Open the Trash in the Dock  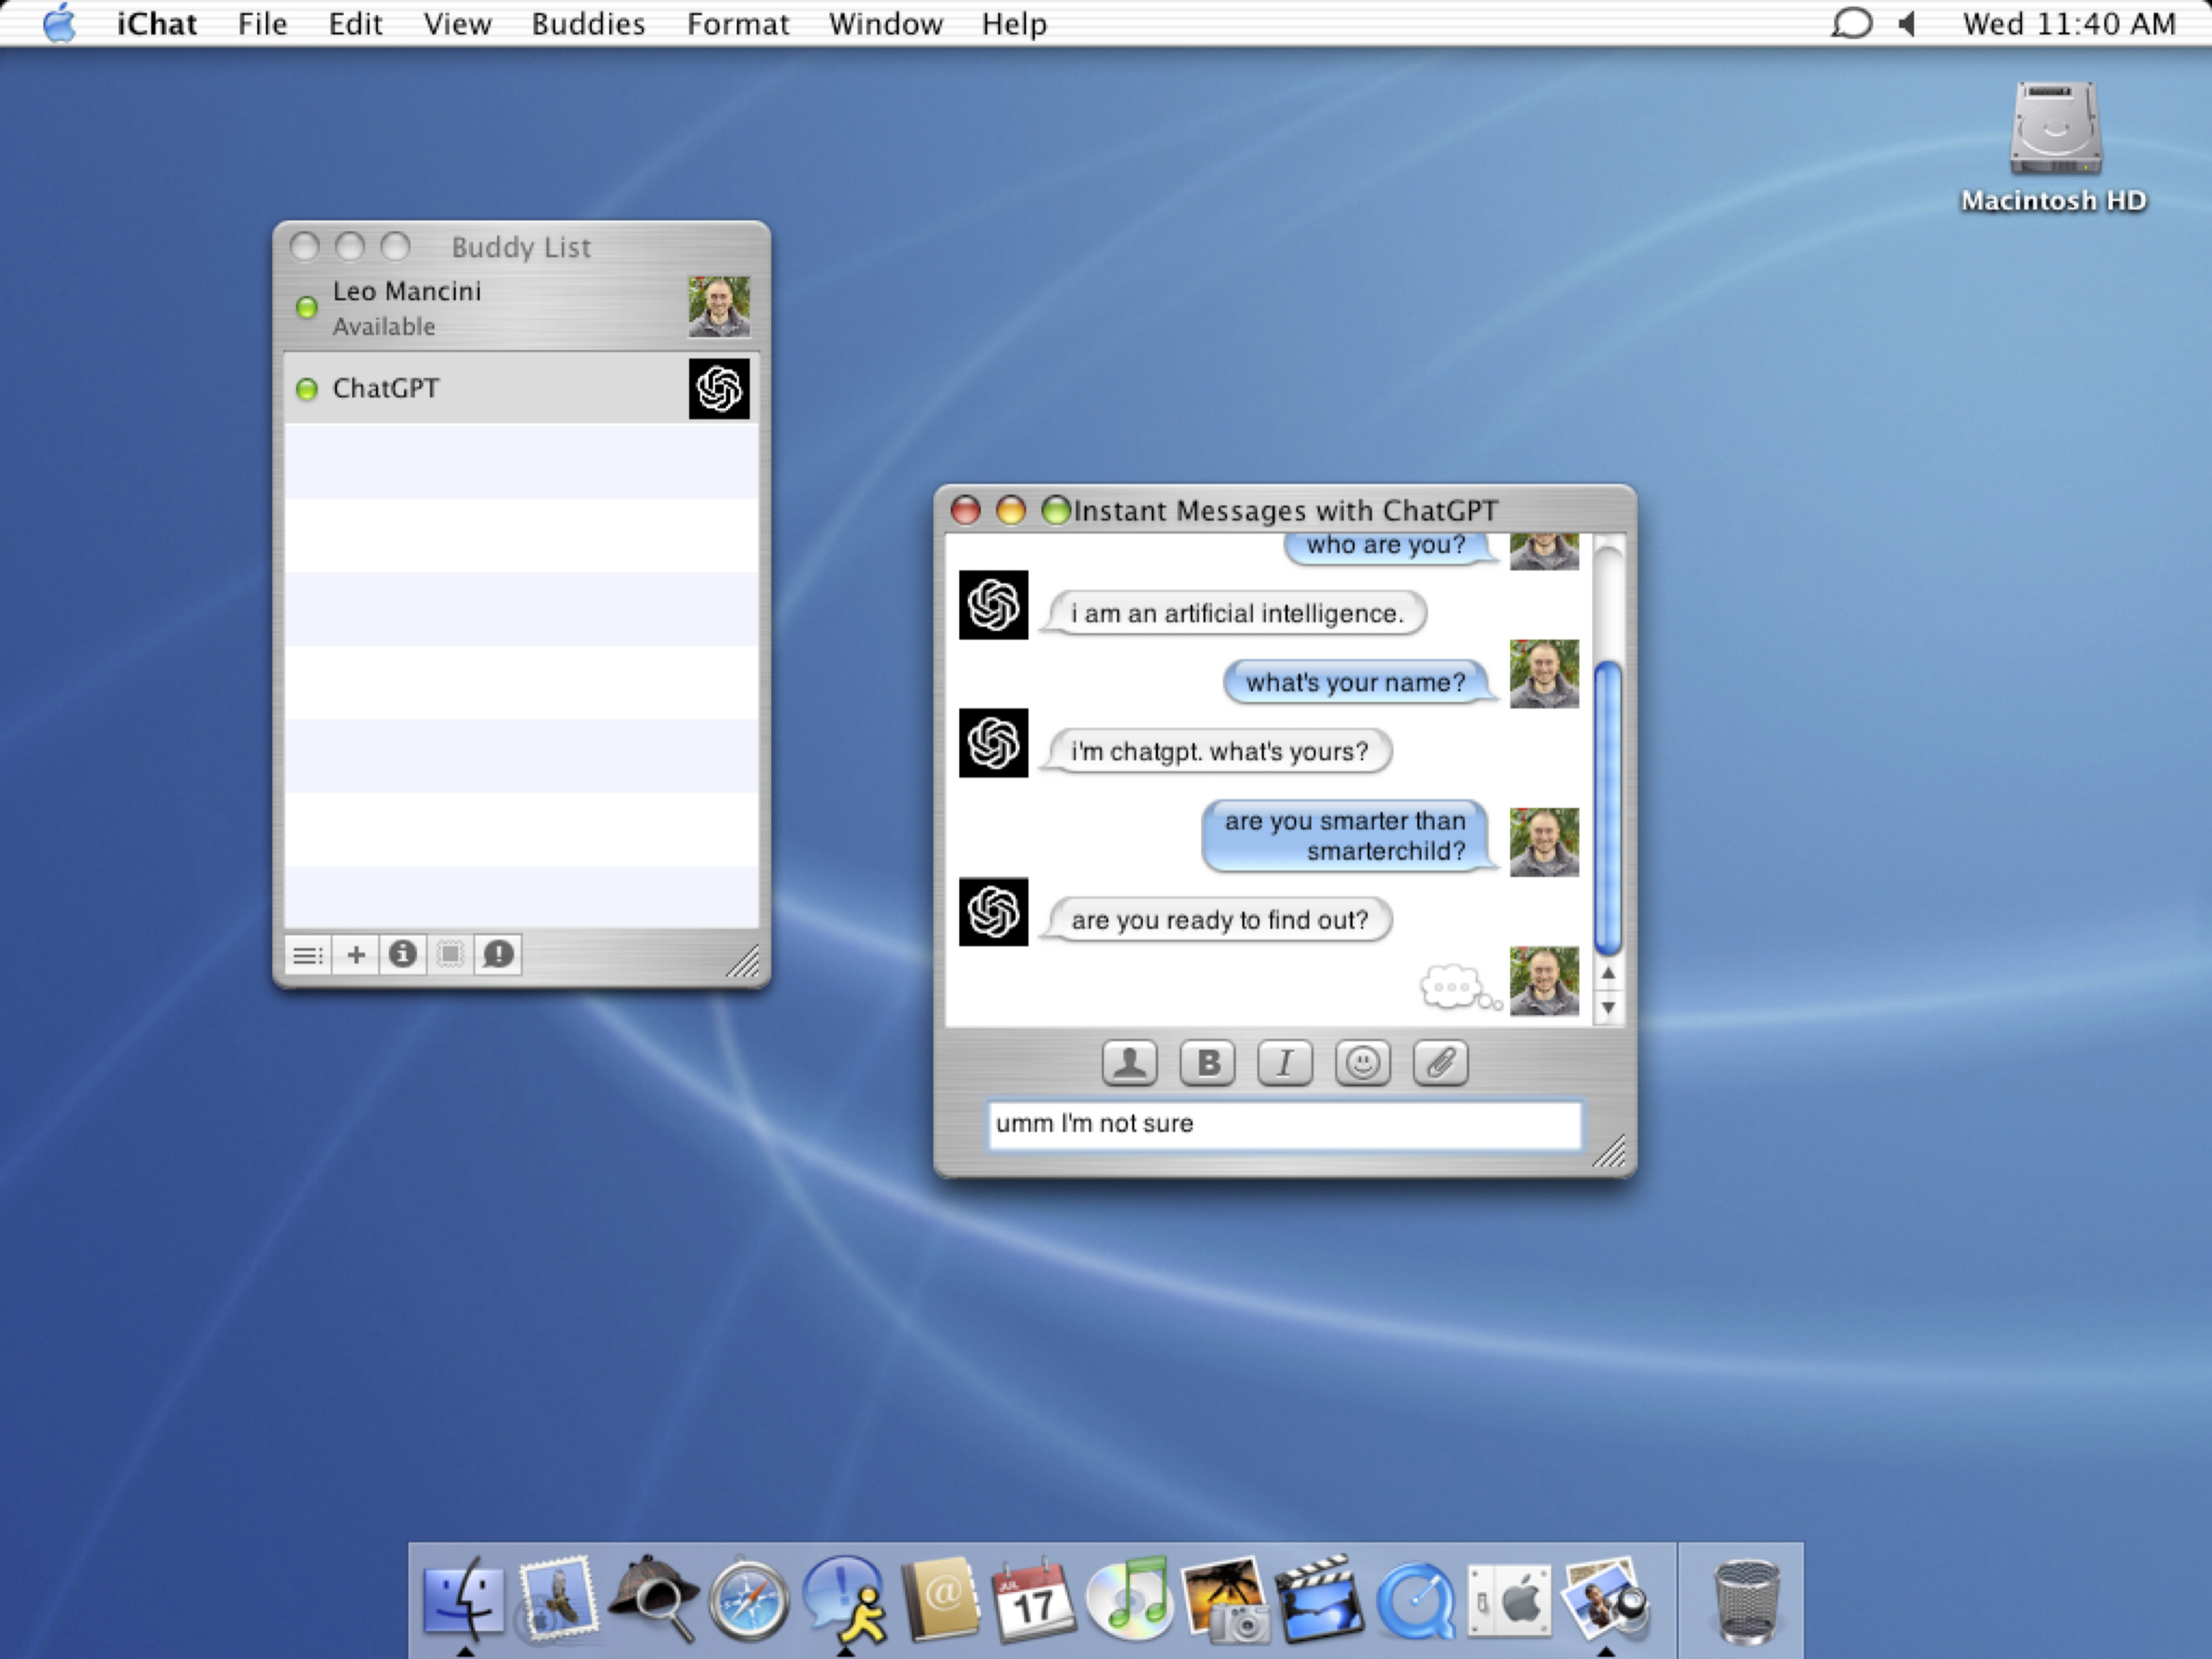pyautogui.click(x=1746, y=1601)
